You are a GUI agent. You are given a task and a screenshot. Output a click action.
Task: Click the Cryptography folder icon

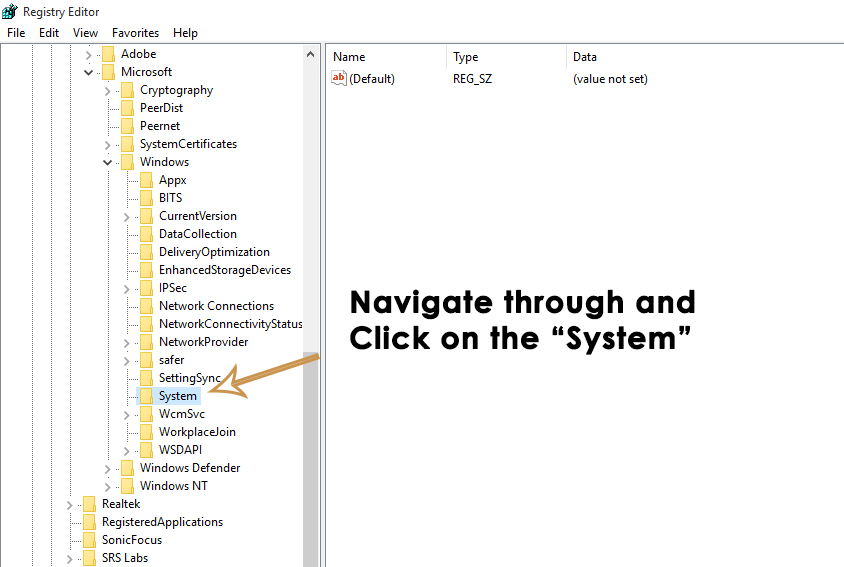tap(128, 90)
